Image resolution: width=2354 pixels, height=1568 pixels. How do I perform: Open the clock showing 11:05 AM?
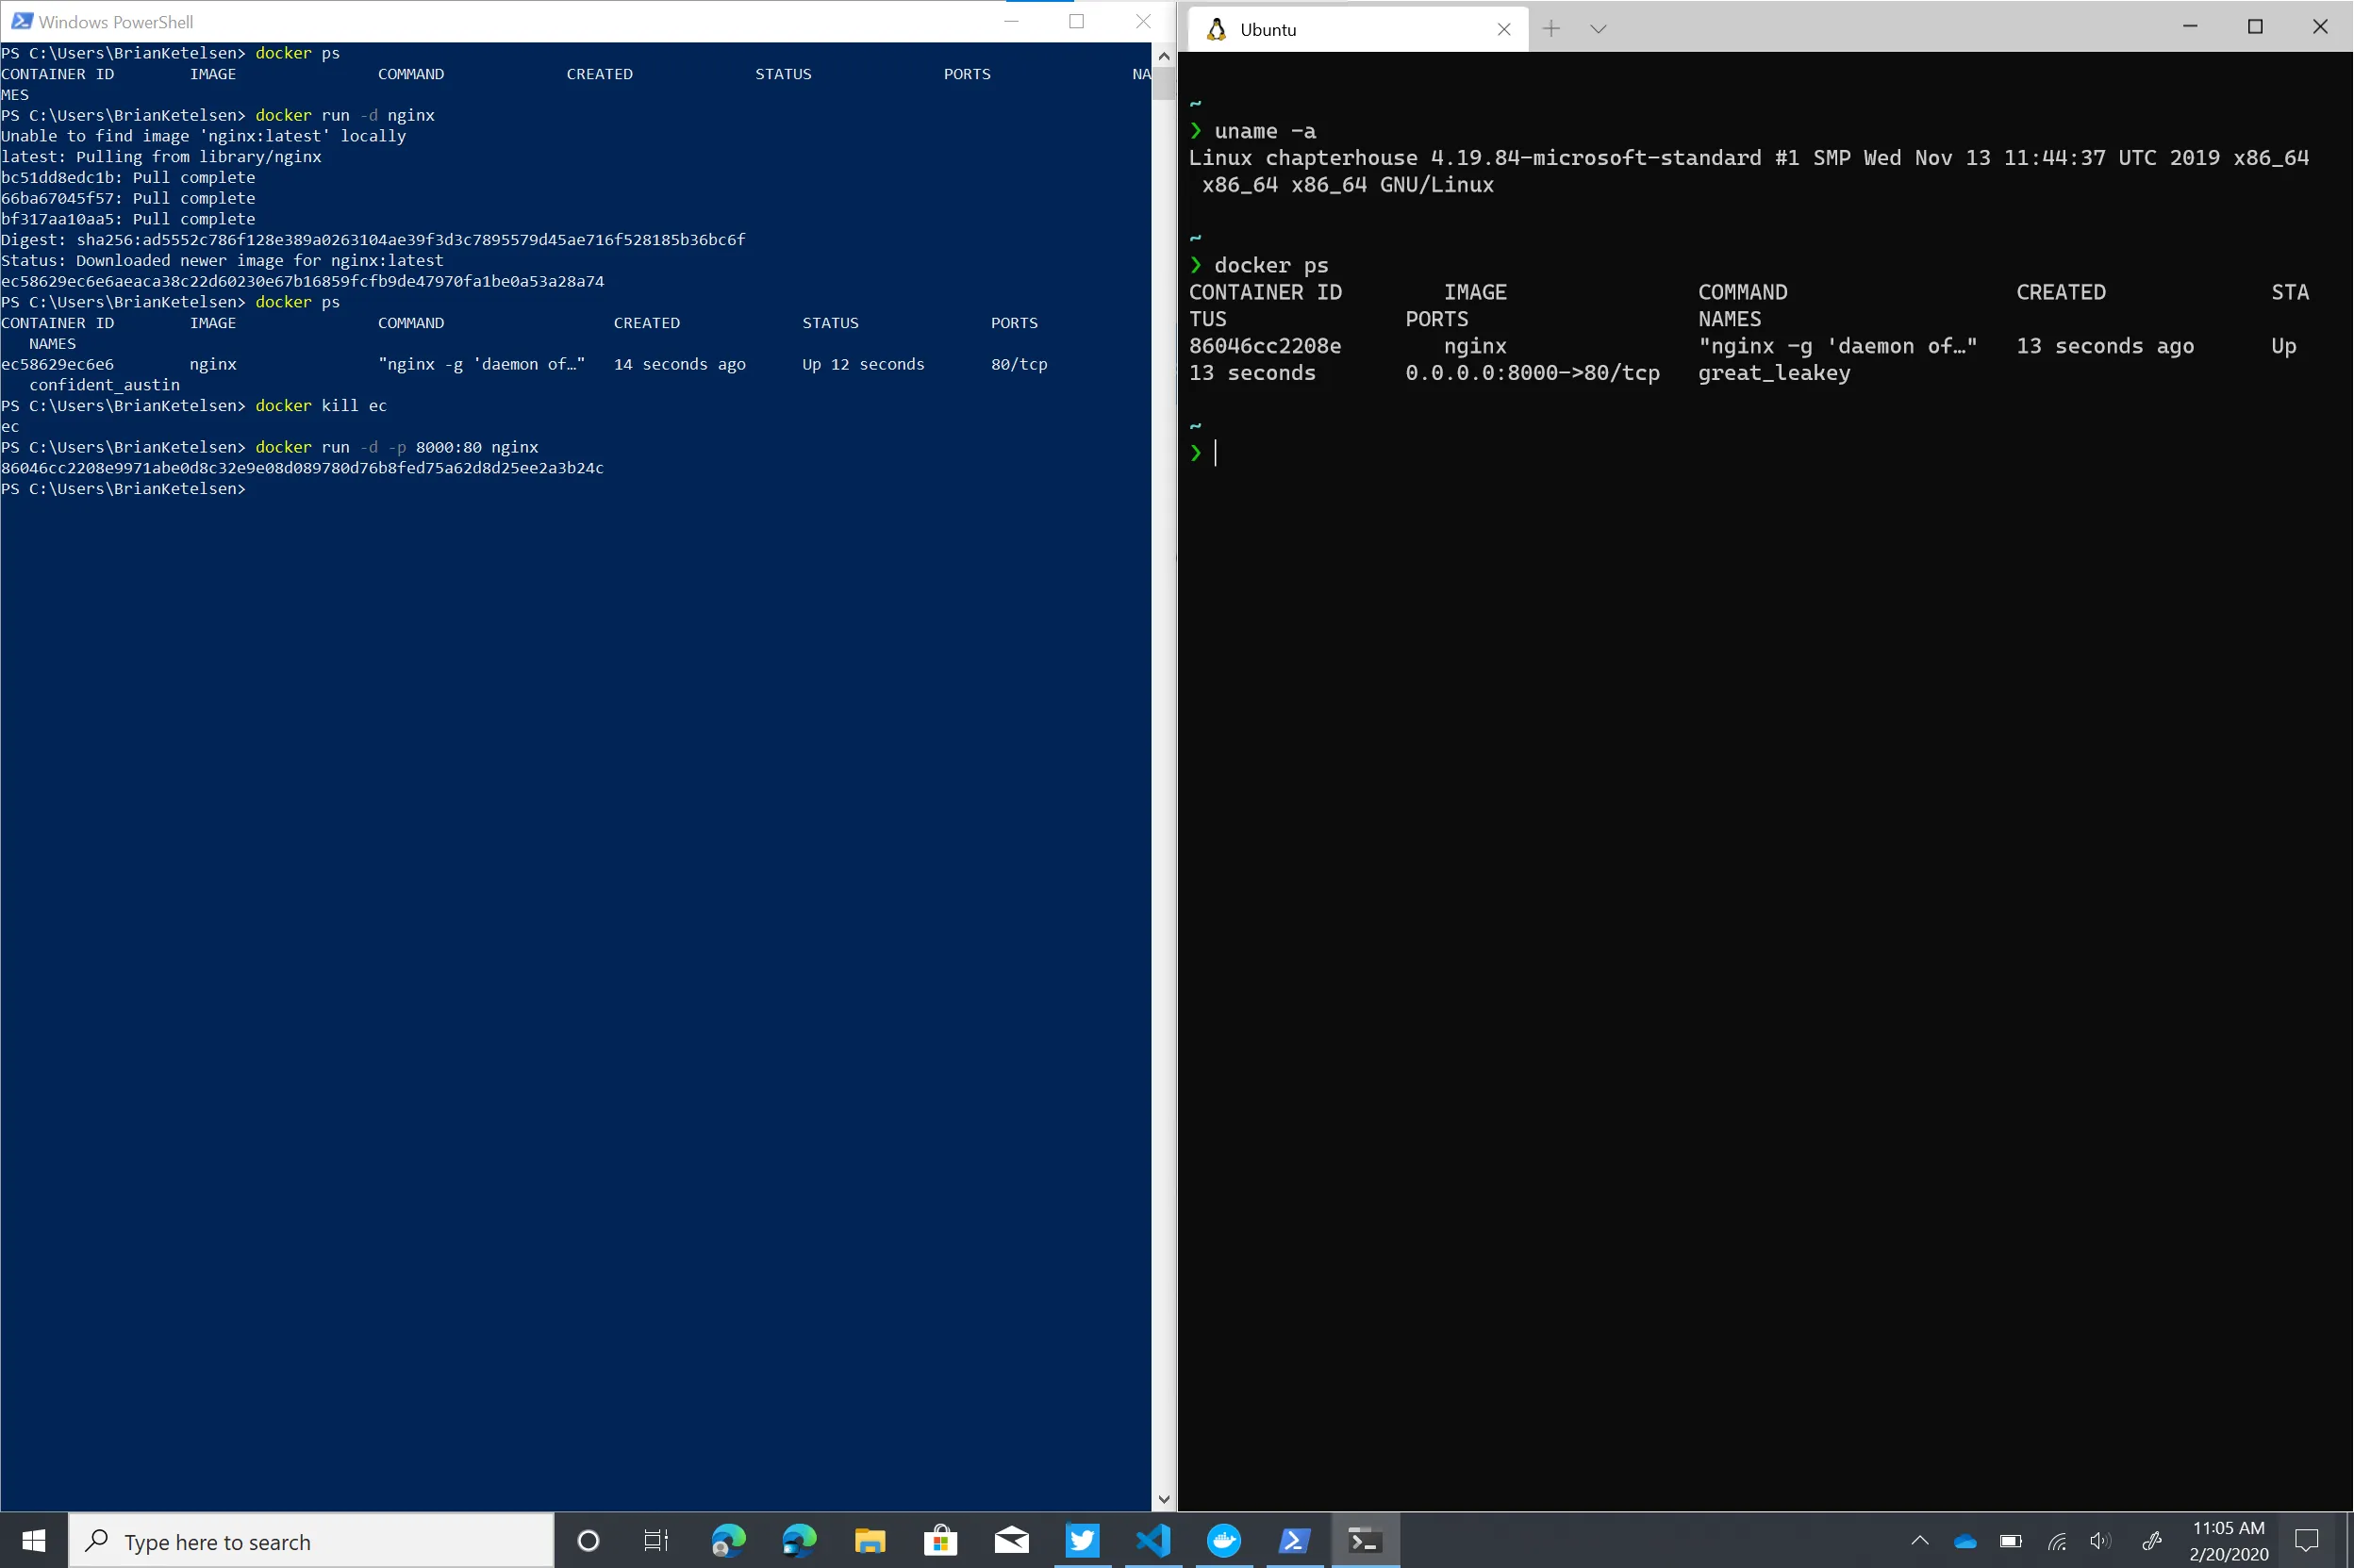tap(2228, 1541)
